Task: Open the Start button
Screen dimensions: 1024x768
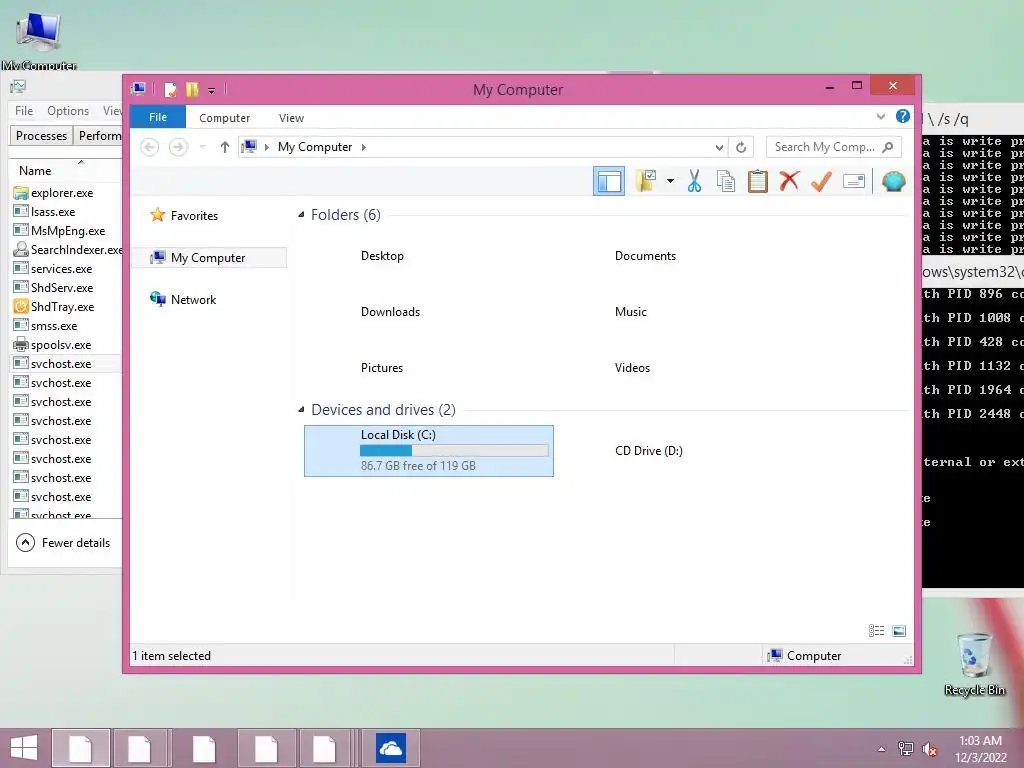Action: click(24, 748)
